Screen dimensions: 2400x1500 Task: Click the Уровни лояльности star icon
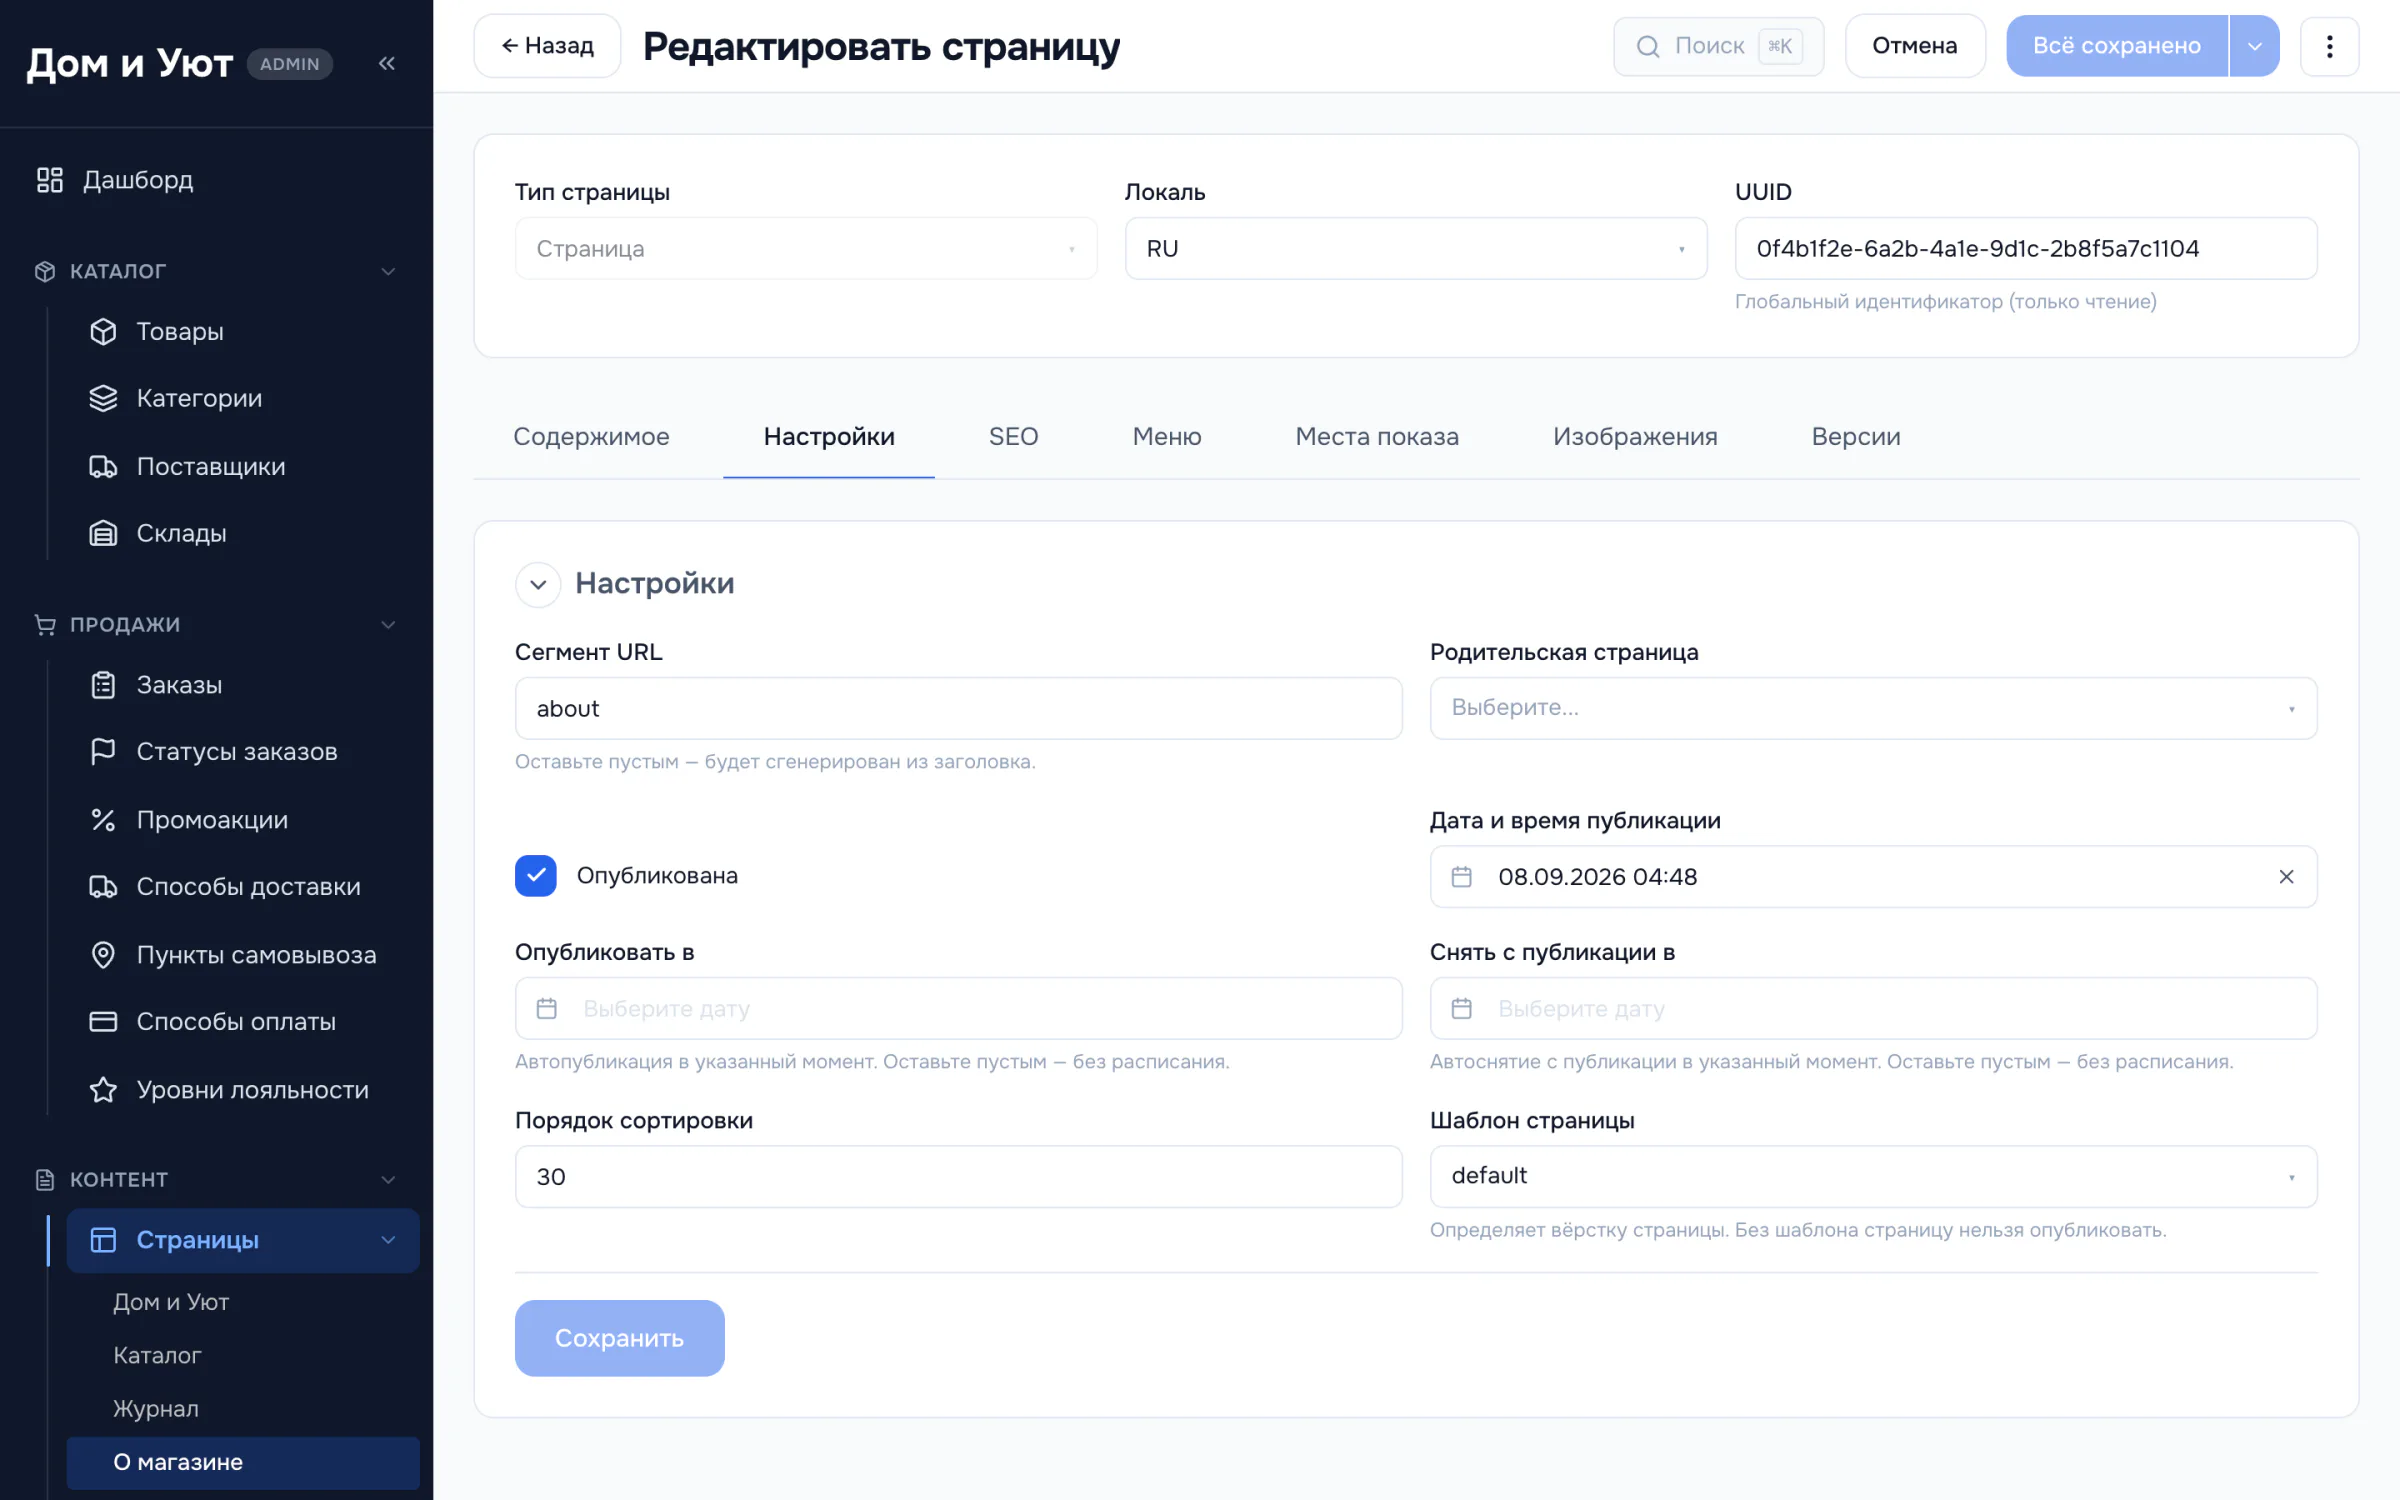coord(103,1090)
